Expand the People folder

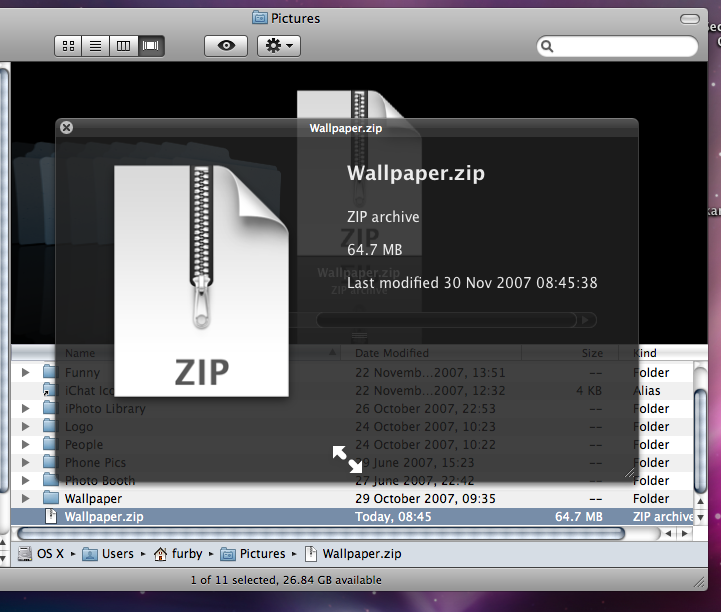pos(26,444)
